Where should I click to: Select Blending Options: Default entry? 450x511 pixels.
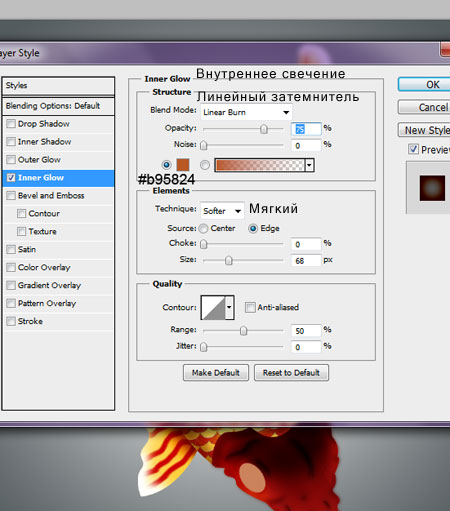pos(58,106)
